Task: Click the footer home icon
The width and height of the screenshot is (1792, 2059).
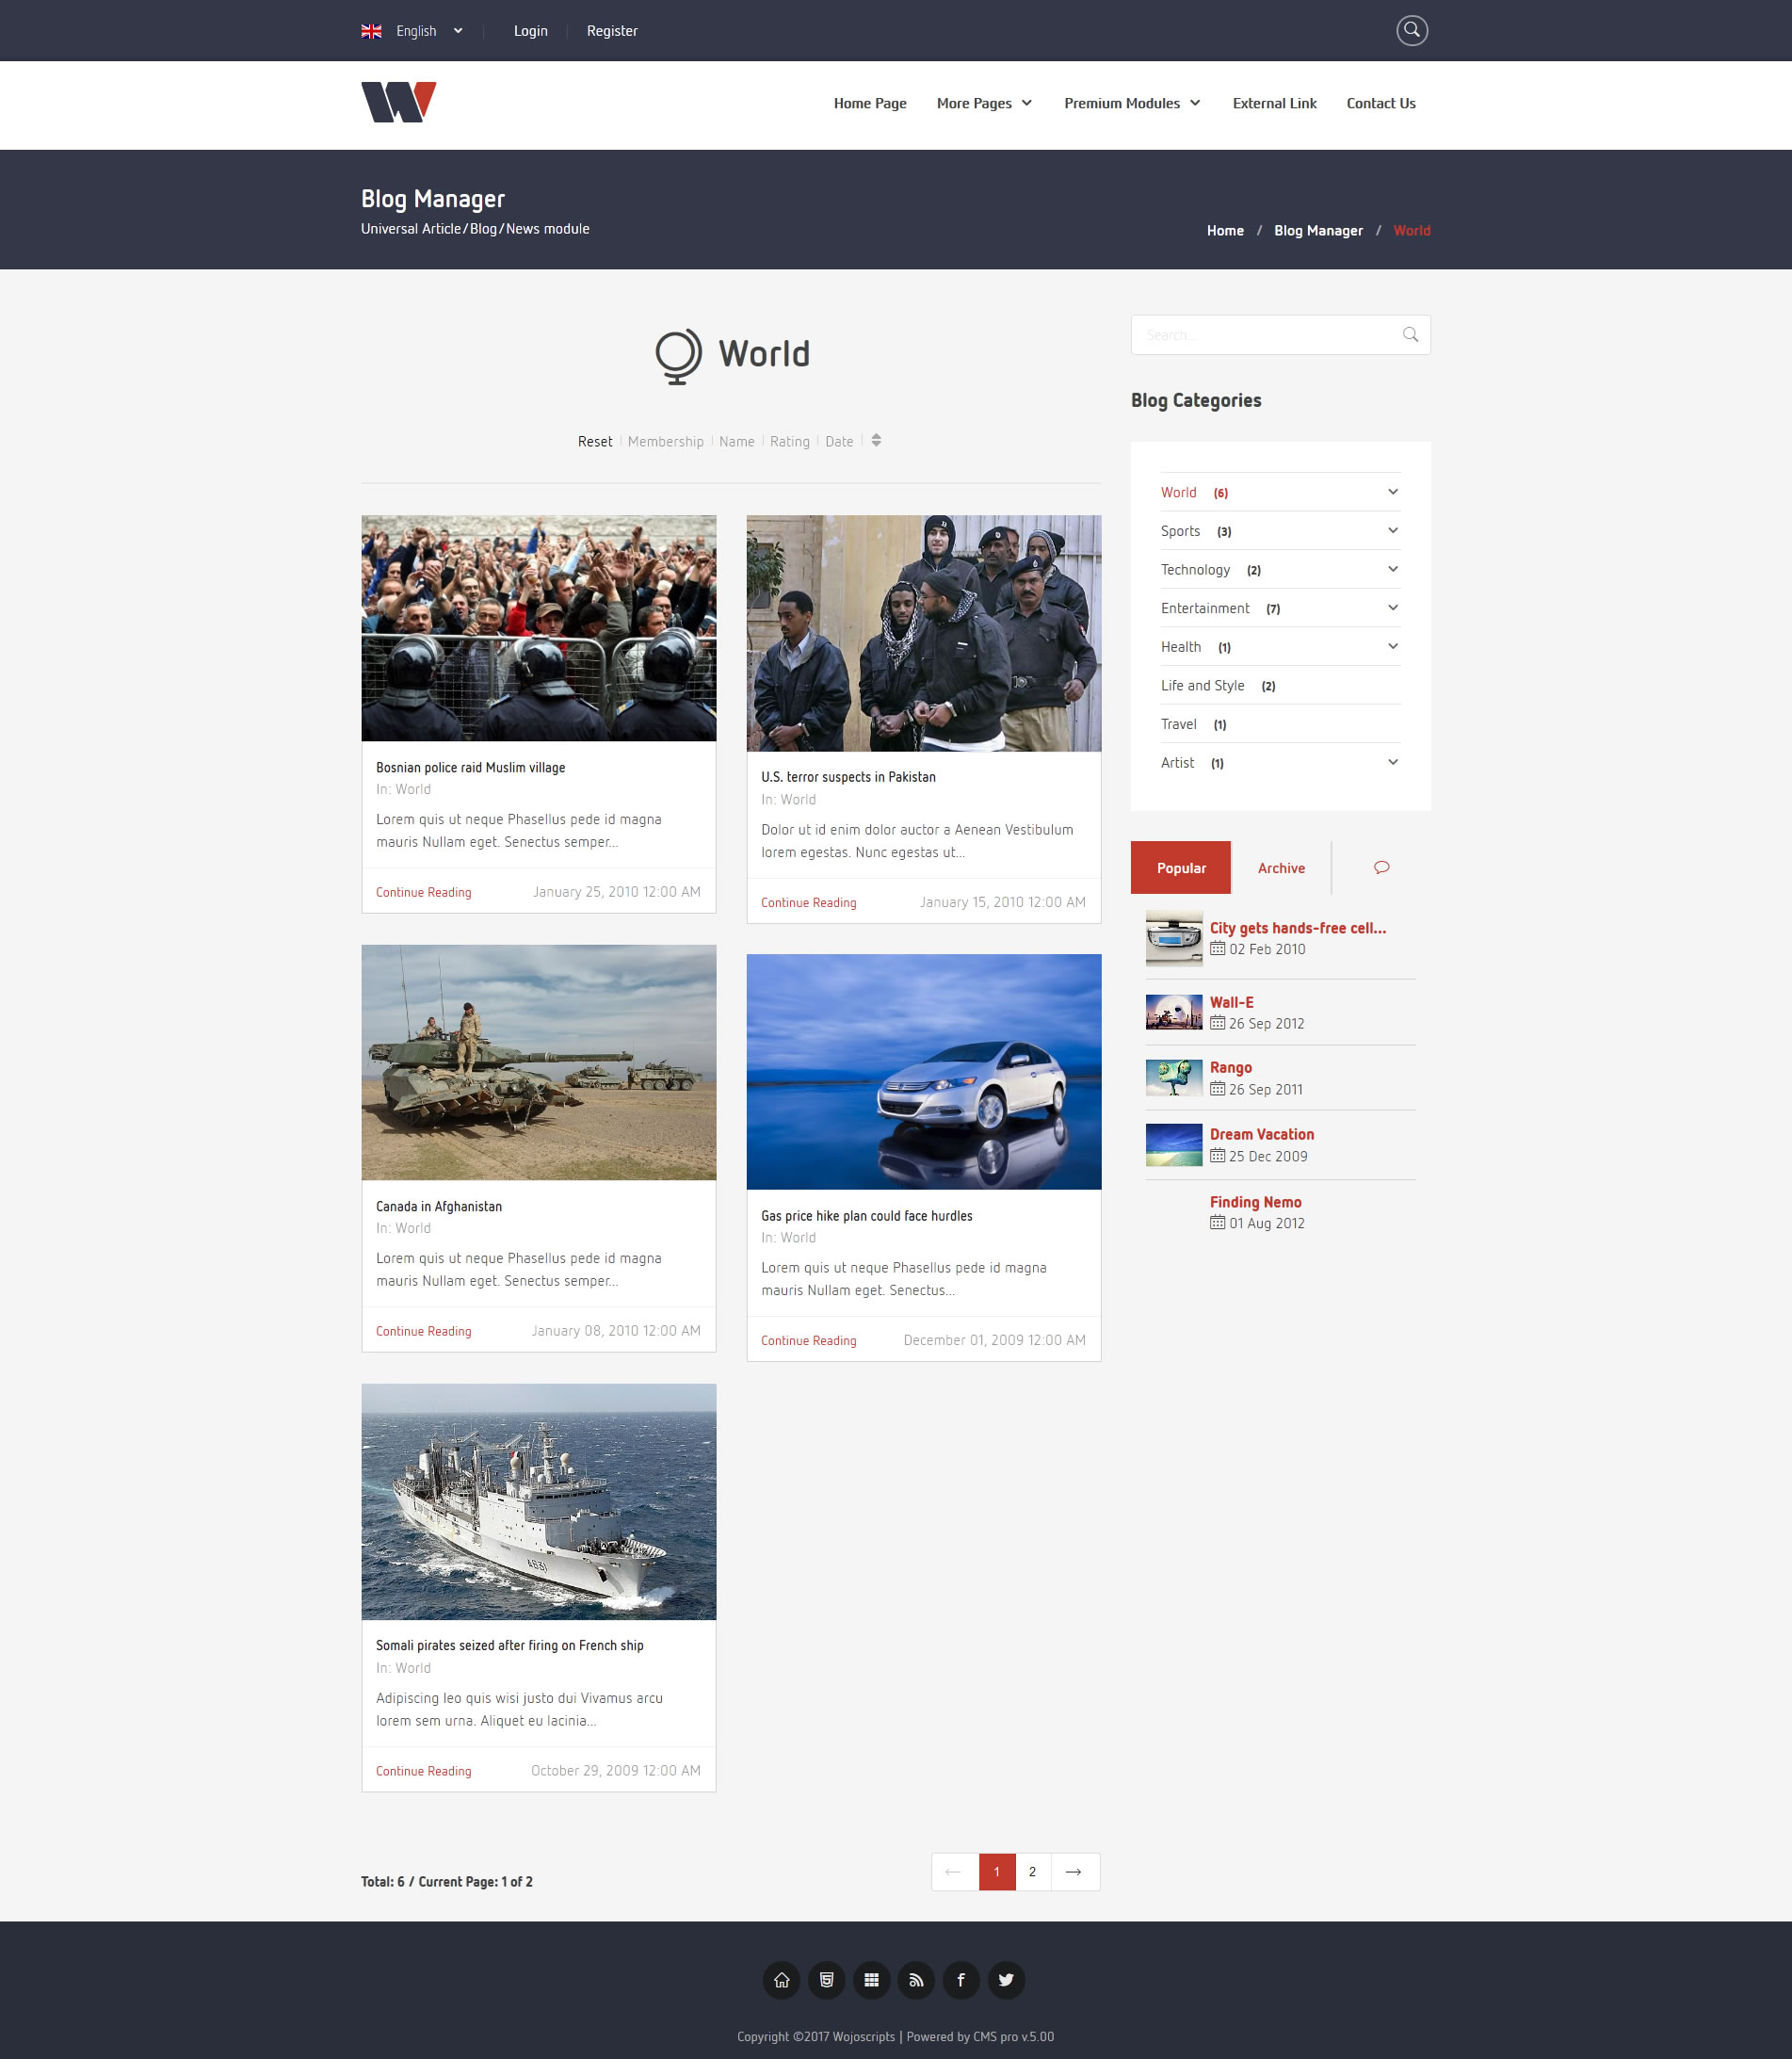Action: [781, 1980]
